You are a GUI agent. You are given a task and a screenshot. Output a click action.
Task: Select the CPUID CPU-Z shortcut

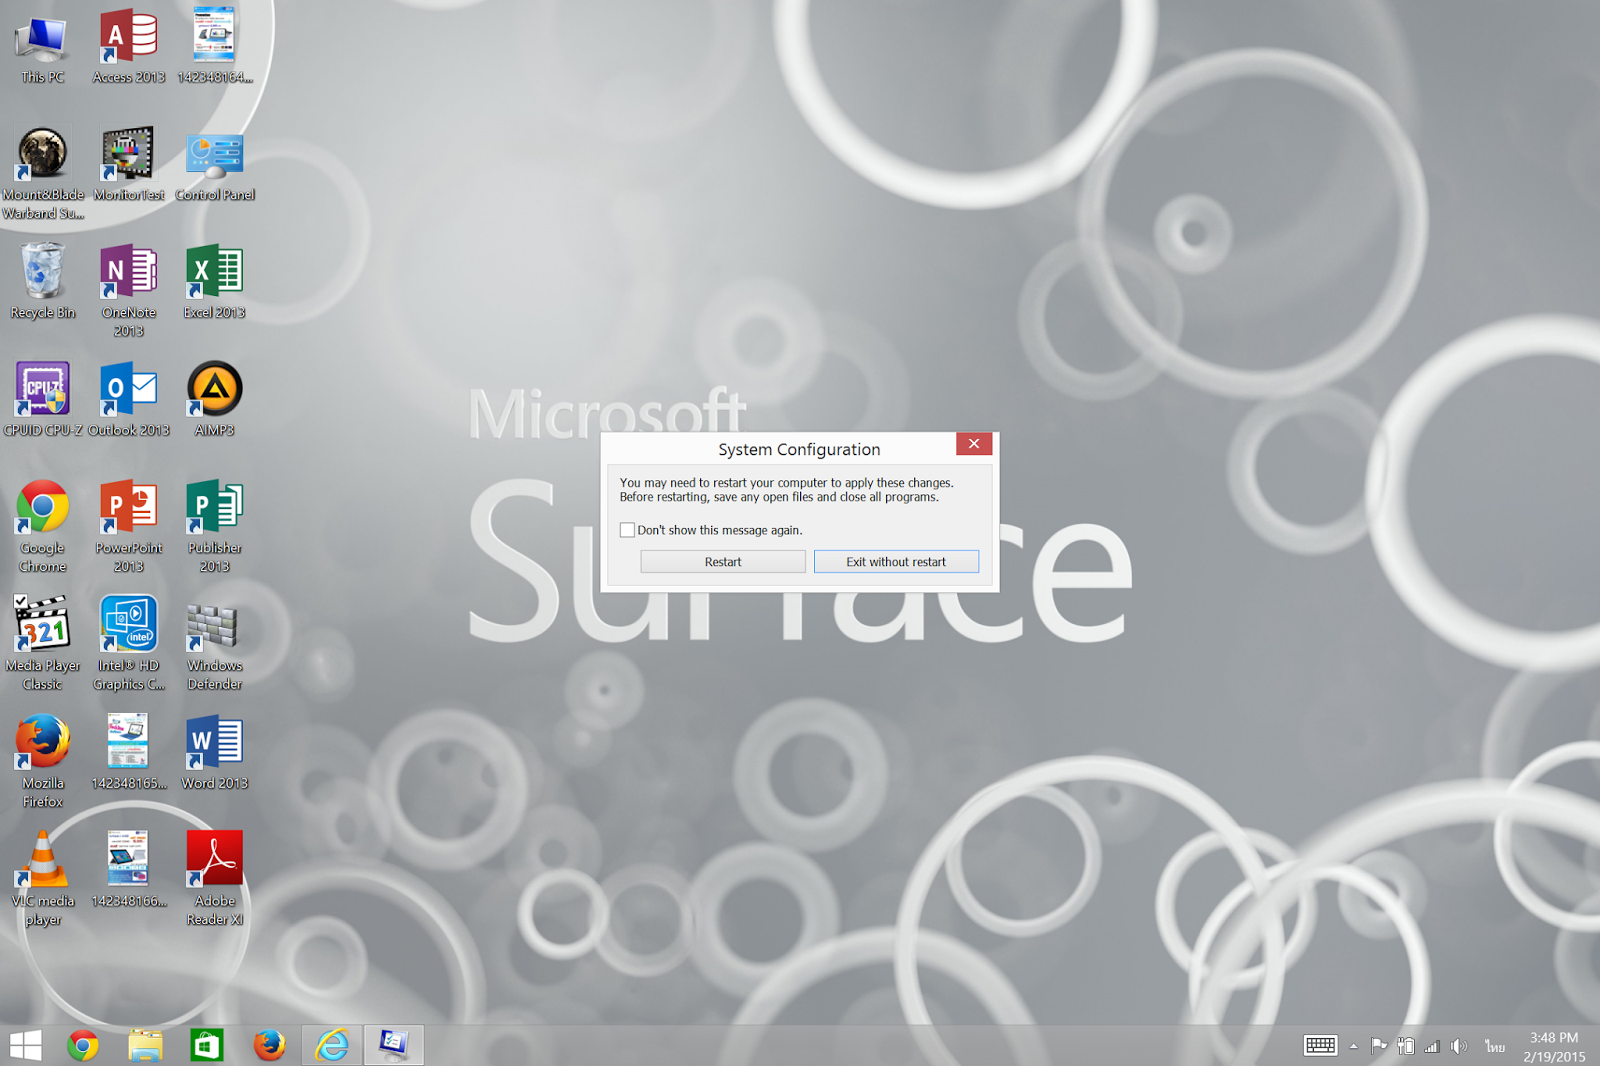[43, 400]
